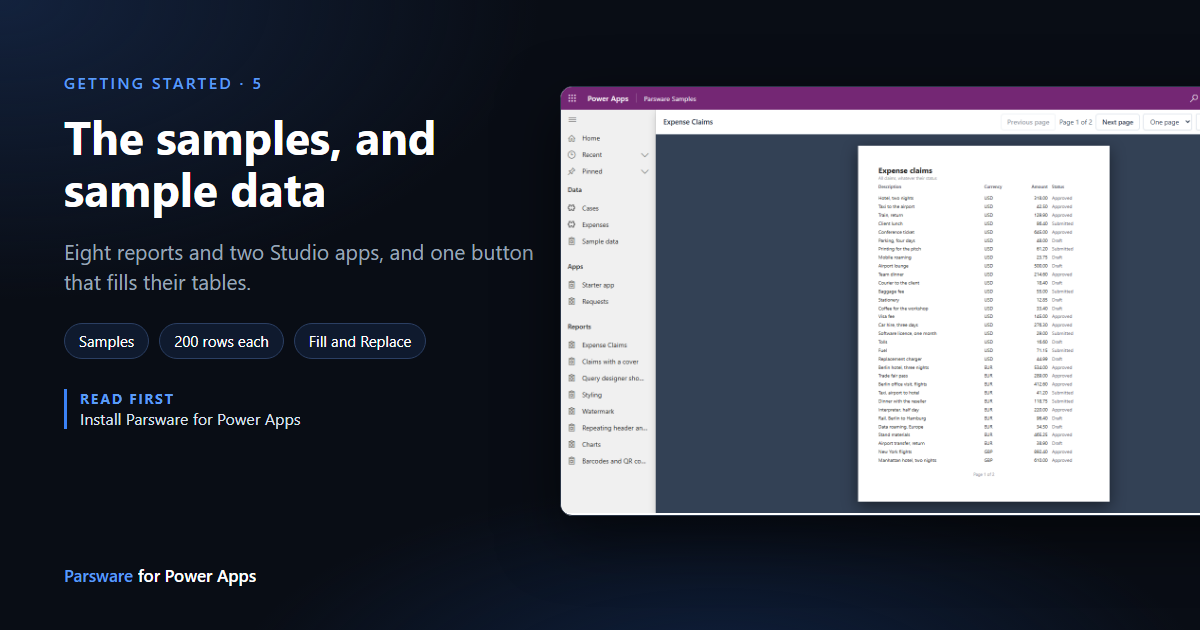Click the 'Hotel, two nights' report row
Image resolution: width=1200 pixels, height=630 pixels.
[975, 198]
